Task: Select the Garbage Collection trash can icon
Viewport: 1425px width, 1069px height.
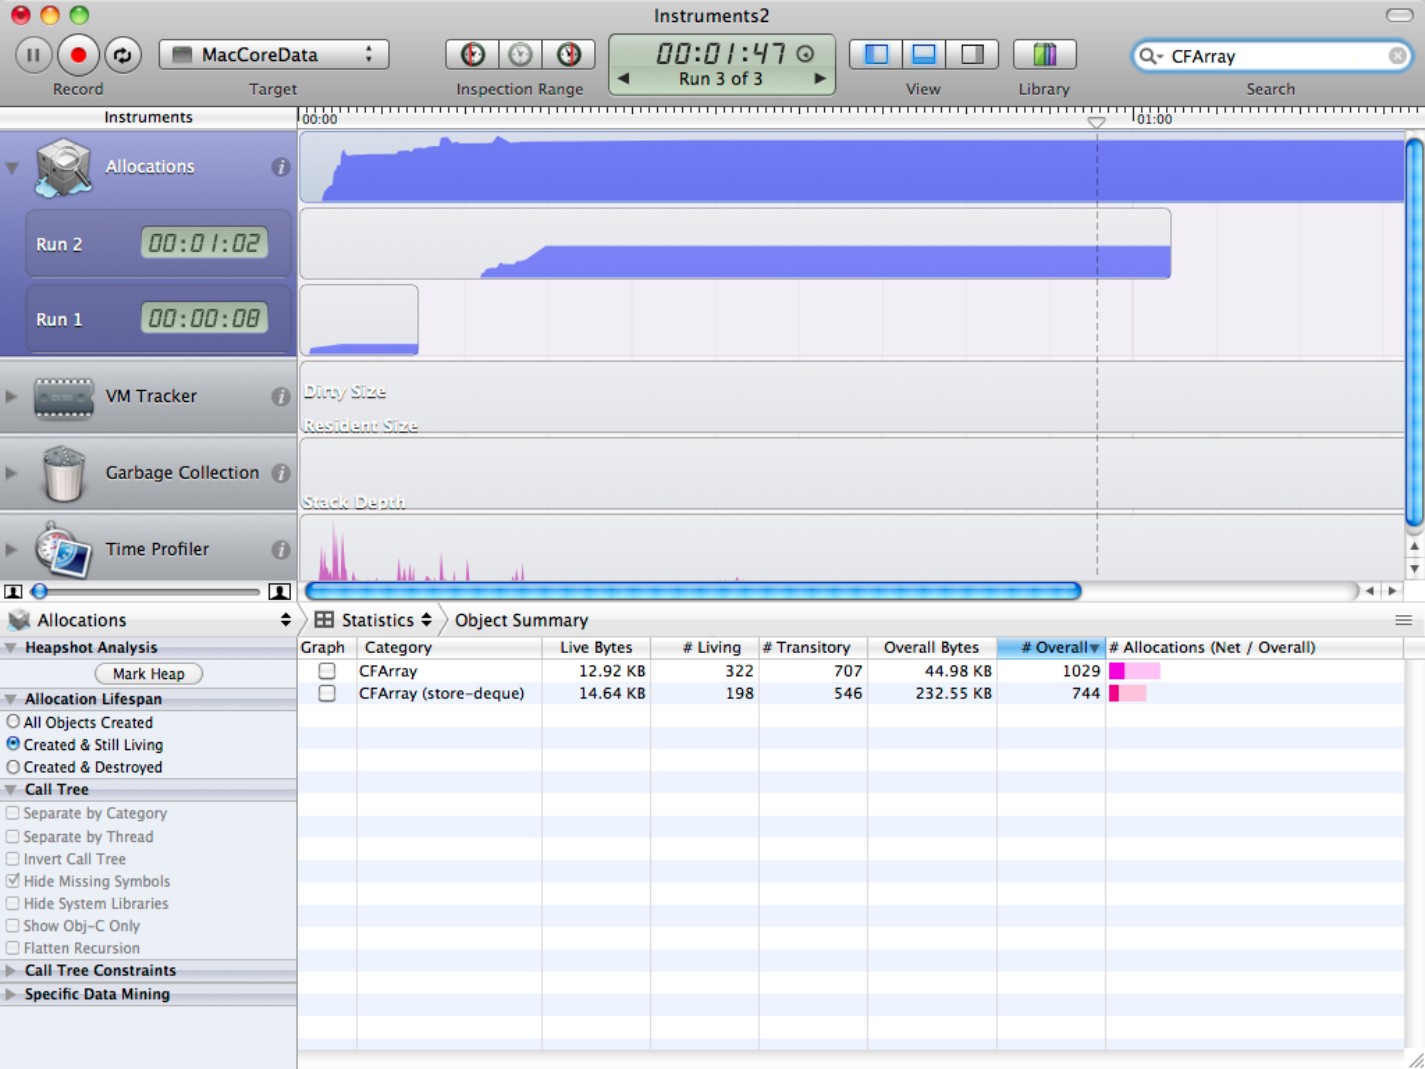Action: [63, 473]
